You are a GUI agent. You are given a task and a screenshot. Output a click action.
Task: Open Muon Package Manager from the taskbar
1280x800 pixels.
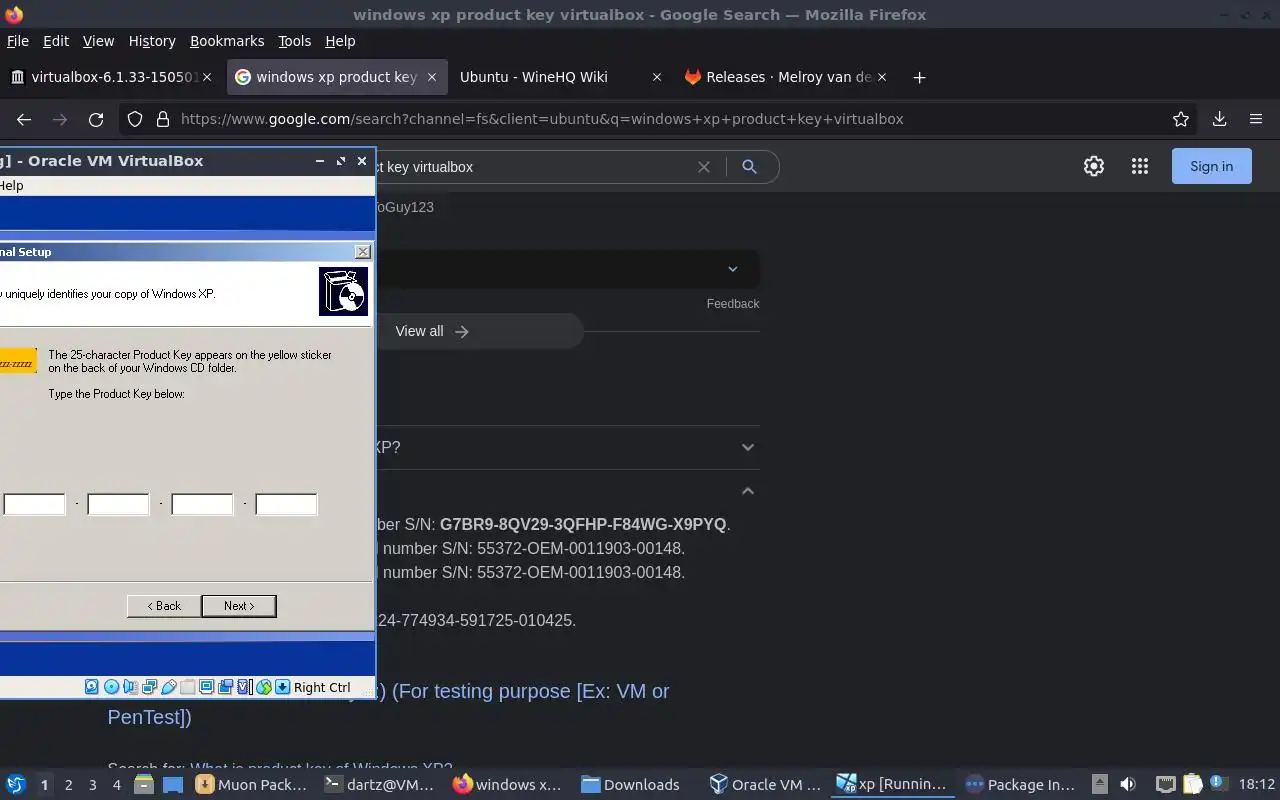point(253,785)
